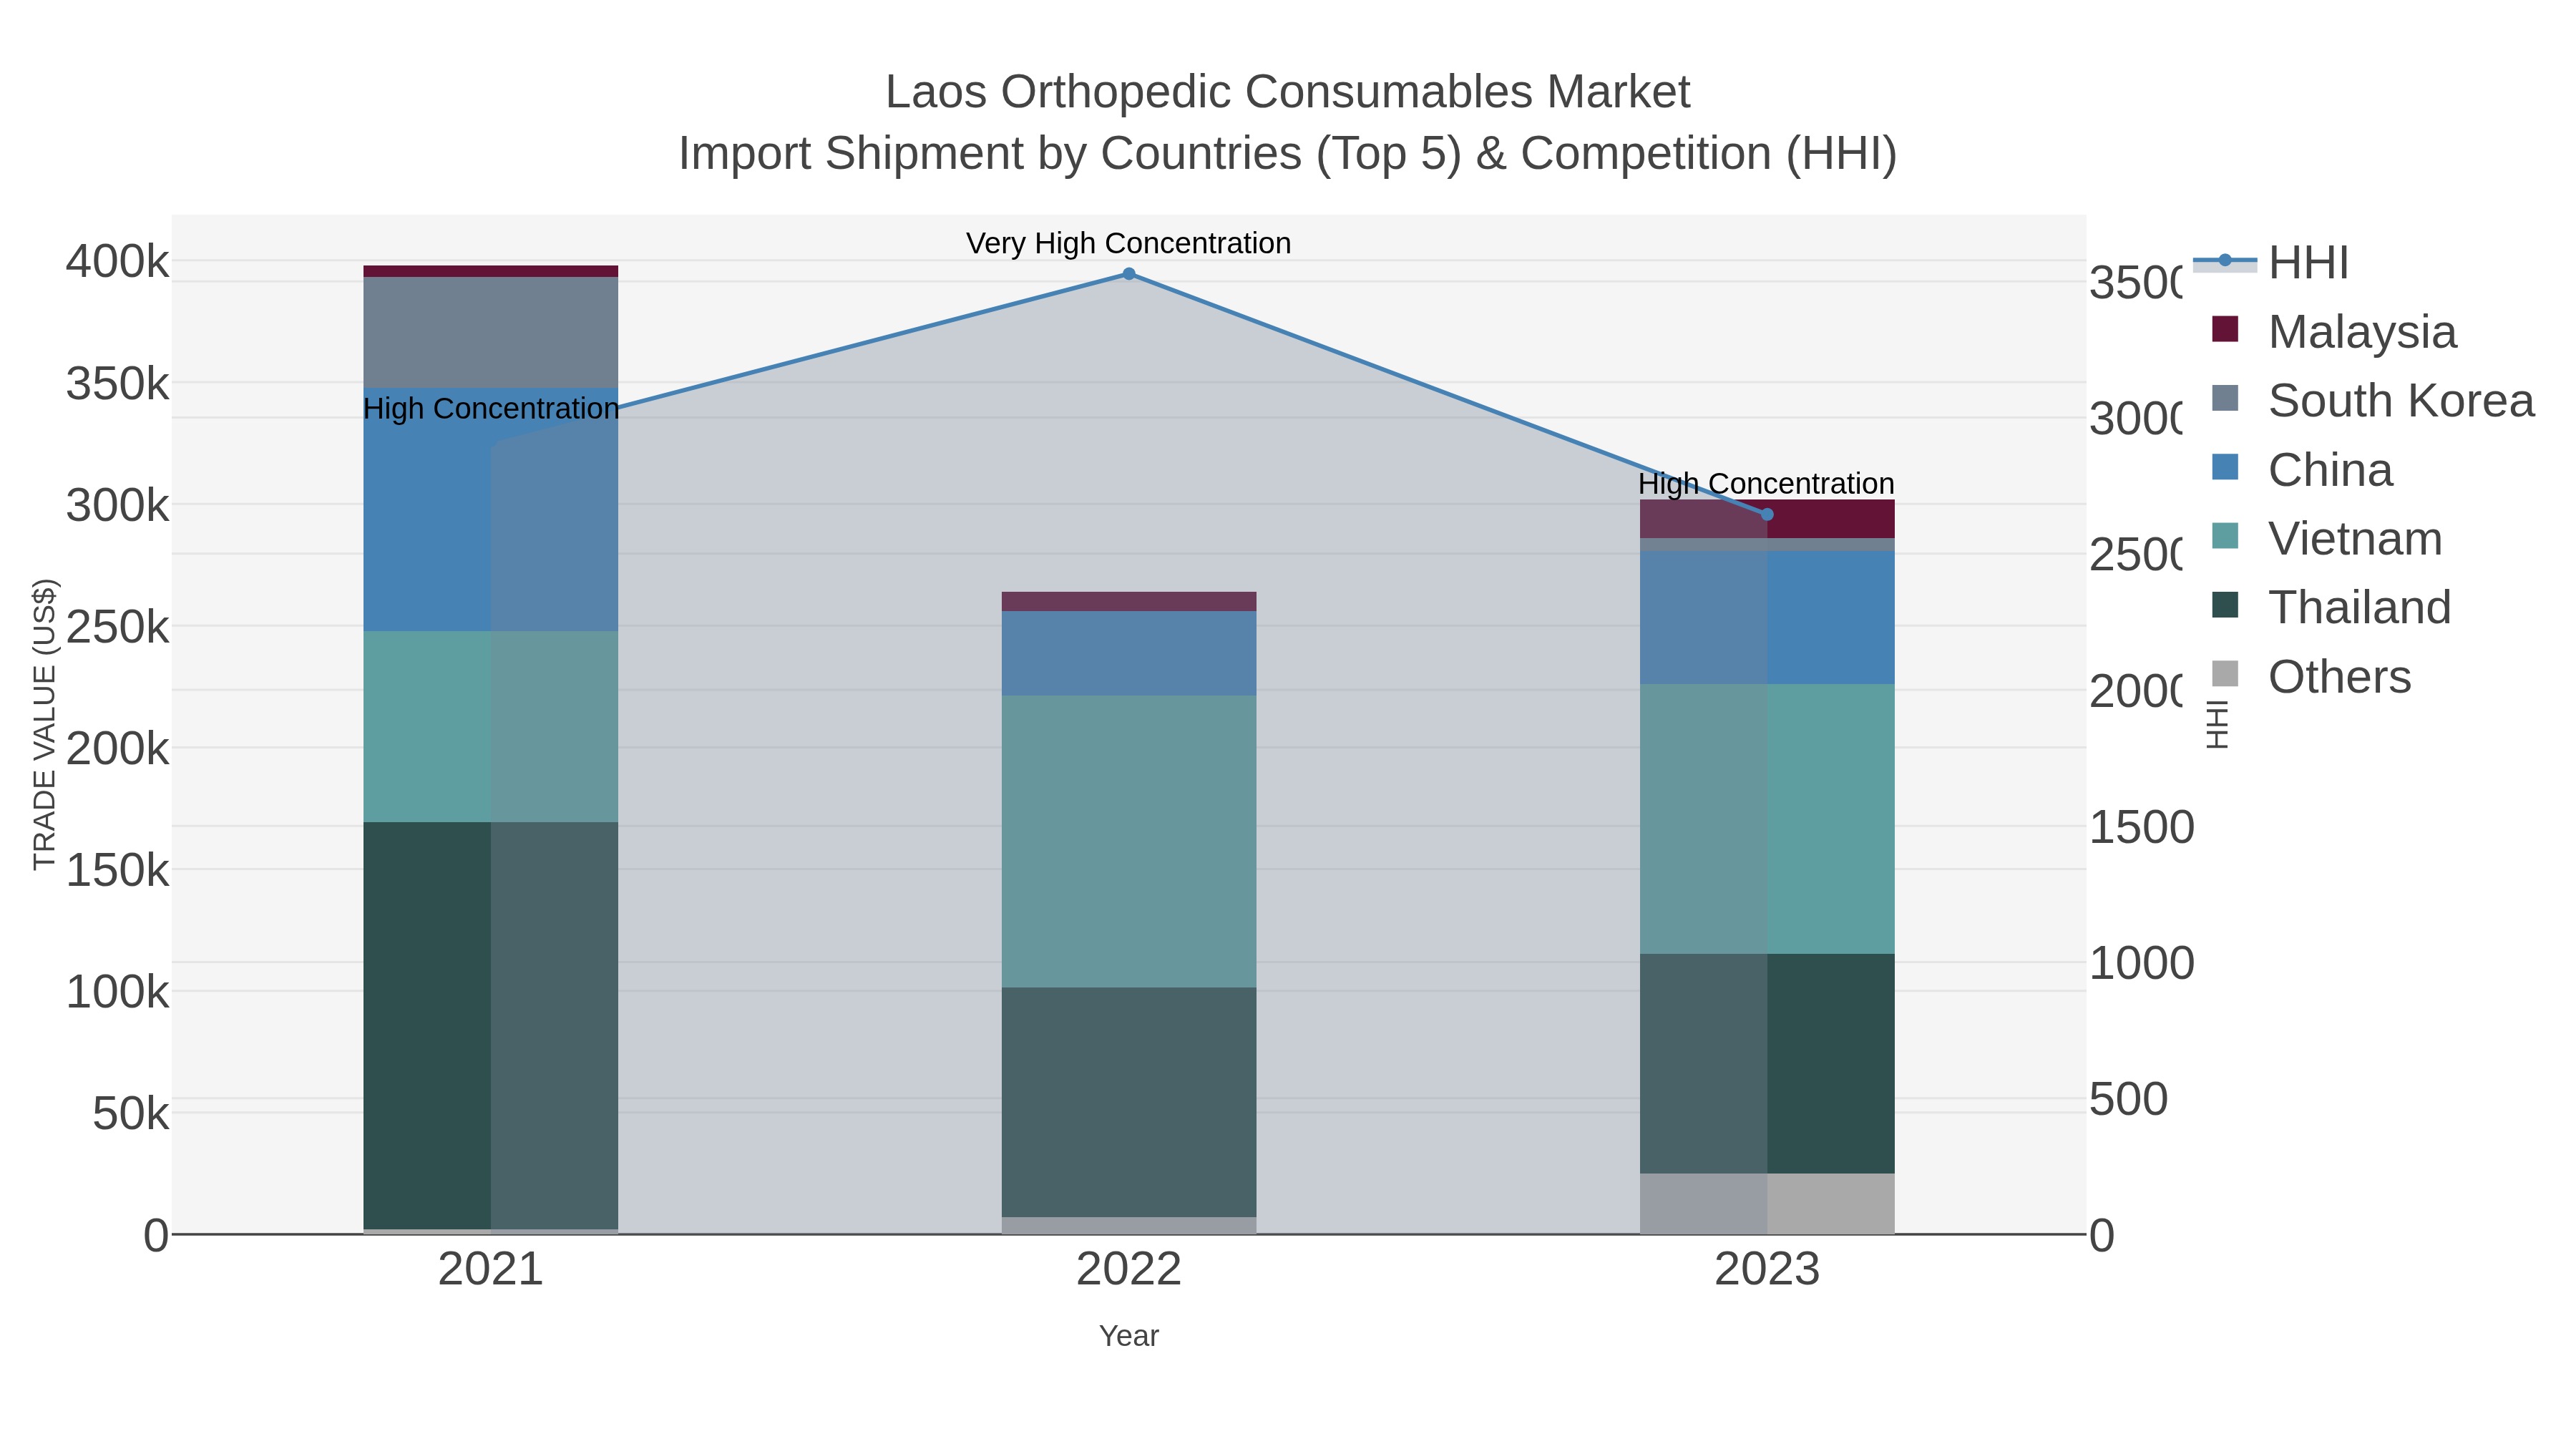This screenshot has width=2576, height=1449.
Task: Toggle the Thailand legend entry
Action: coord(2331,608)
